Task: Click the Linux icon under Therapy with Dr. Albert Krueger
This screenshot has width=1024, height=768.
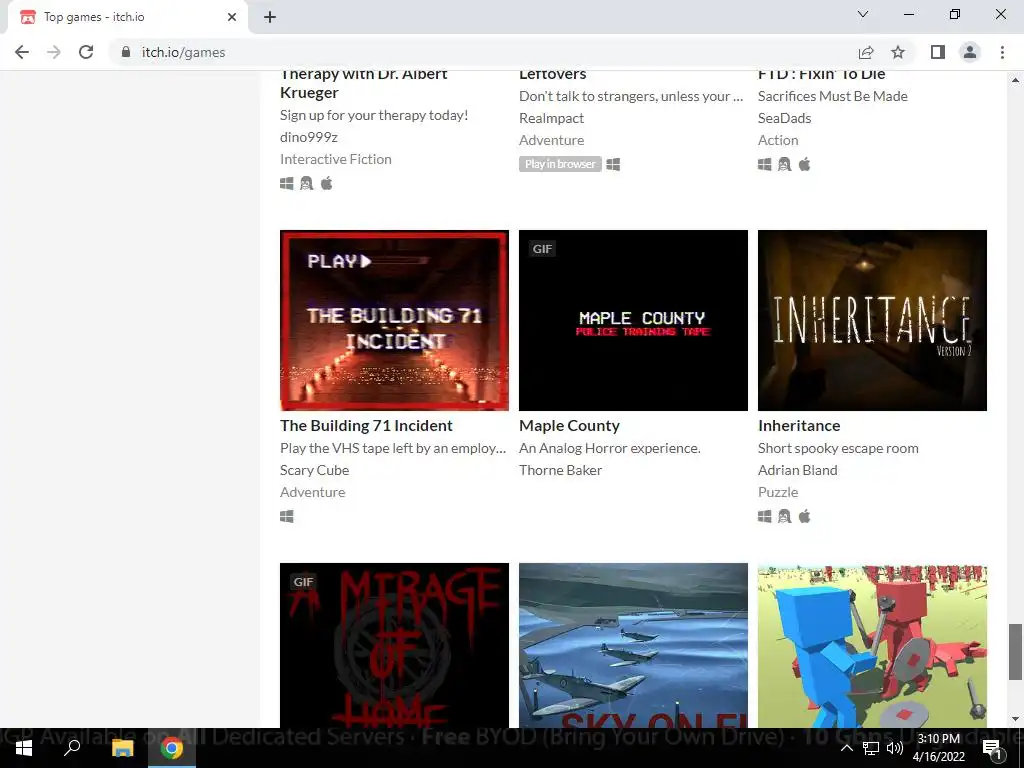Action: pyautogui.click(x=306, y=184)
